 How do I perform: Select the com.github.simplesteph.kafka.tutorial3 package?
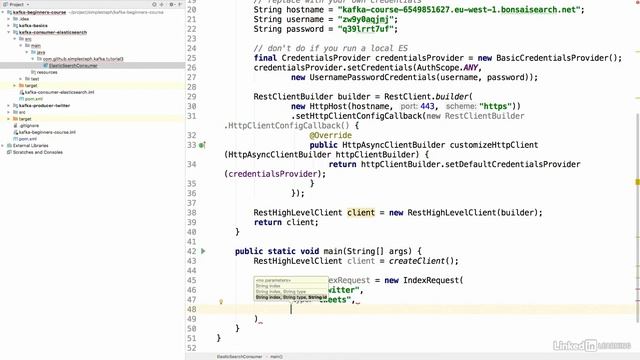click(x=82, y=59)
